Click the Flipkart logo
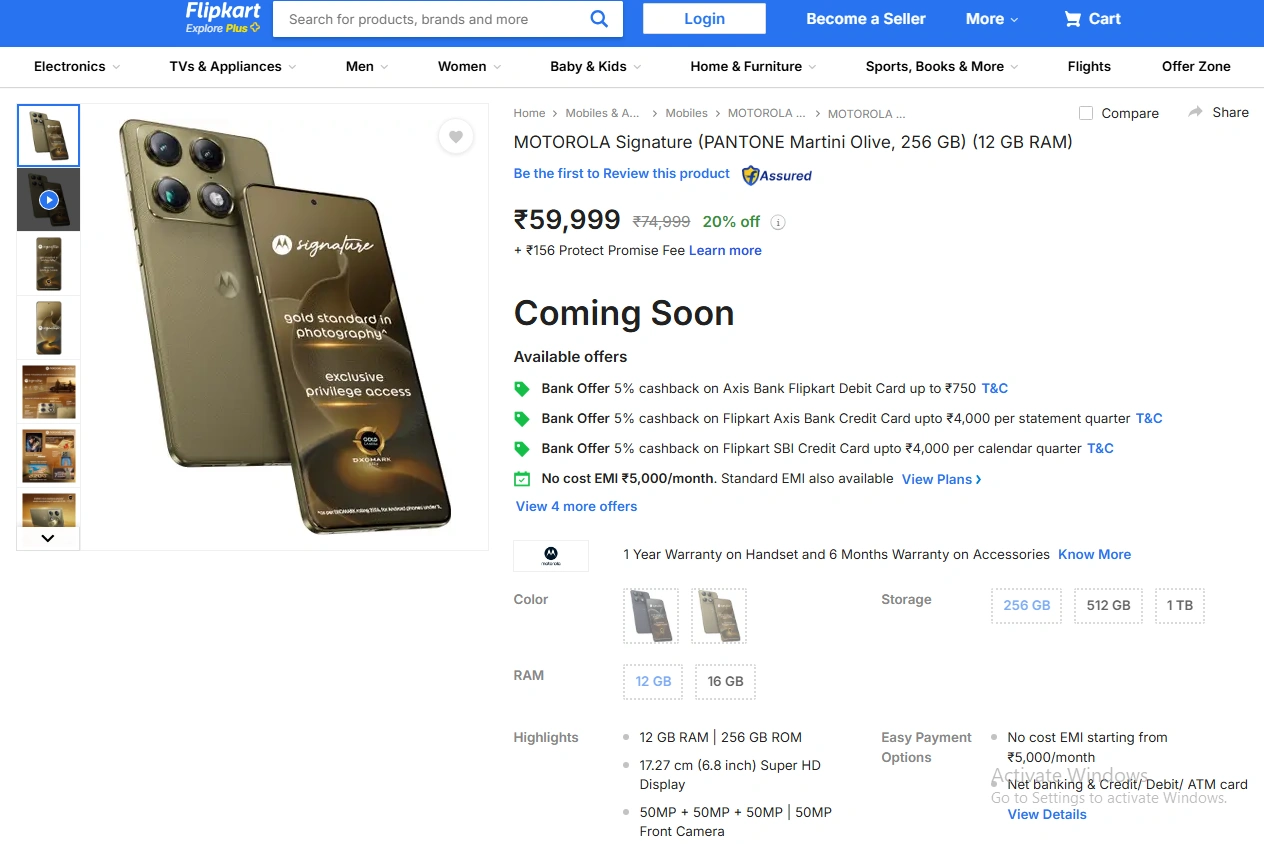This screenshot has width=1264, height=844. pyautogui.click(x=223, y=12)
